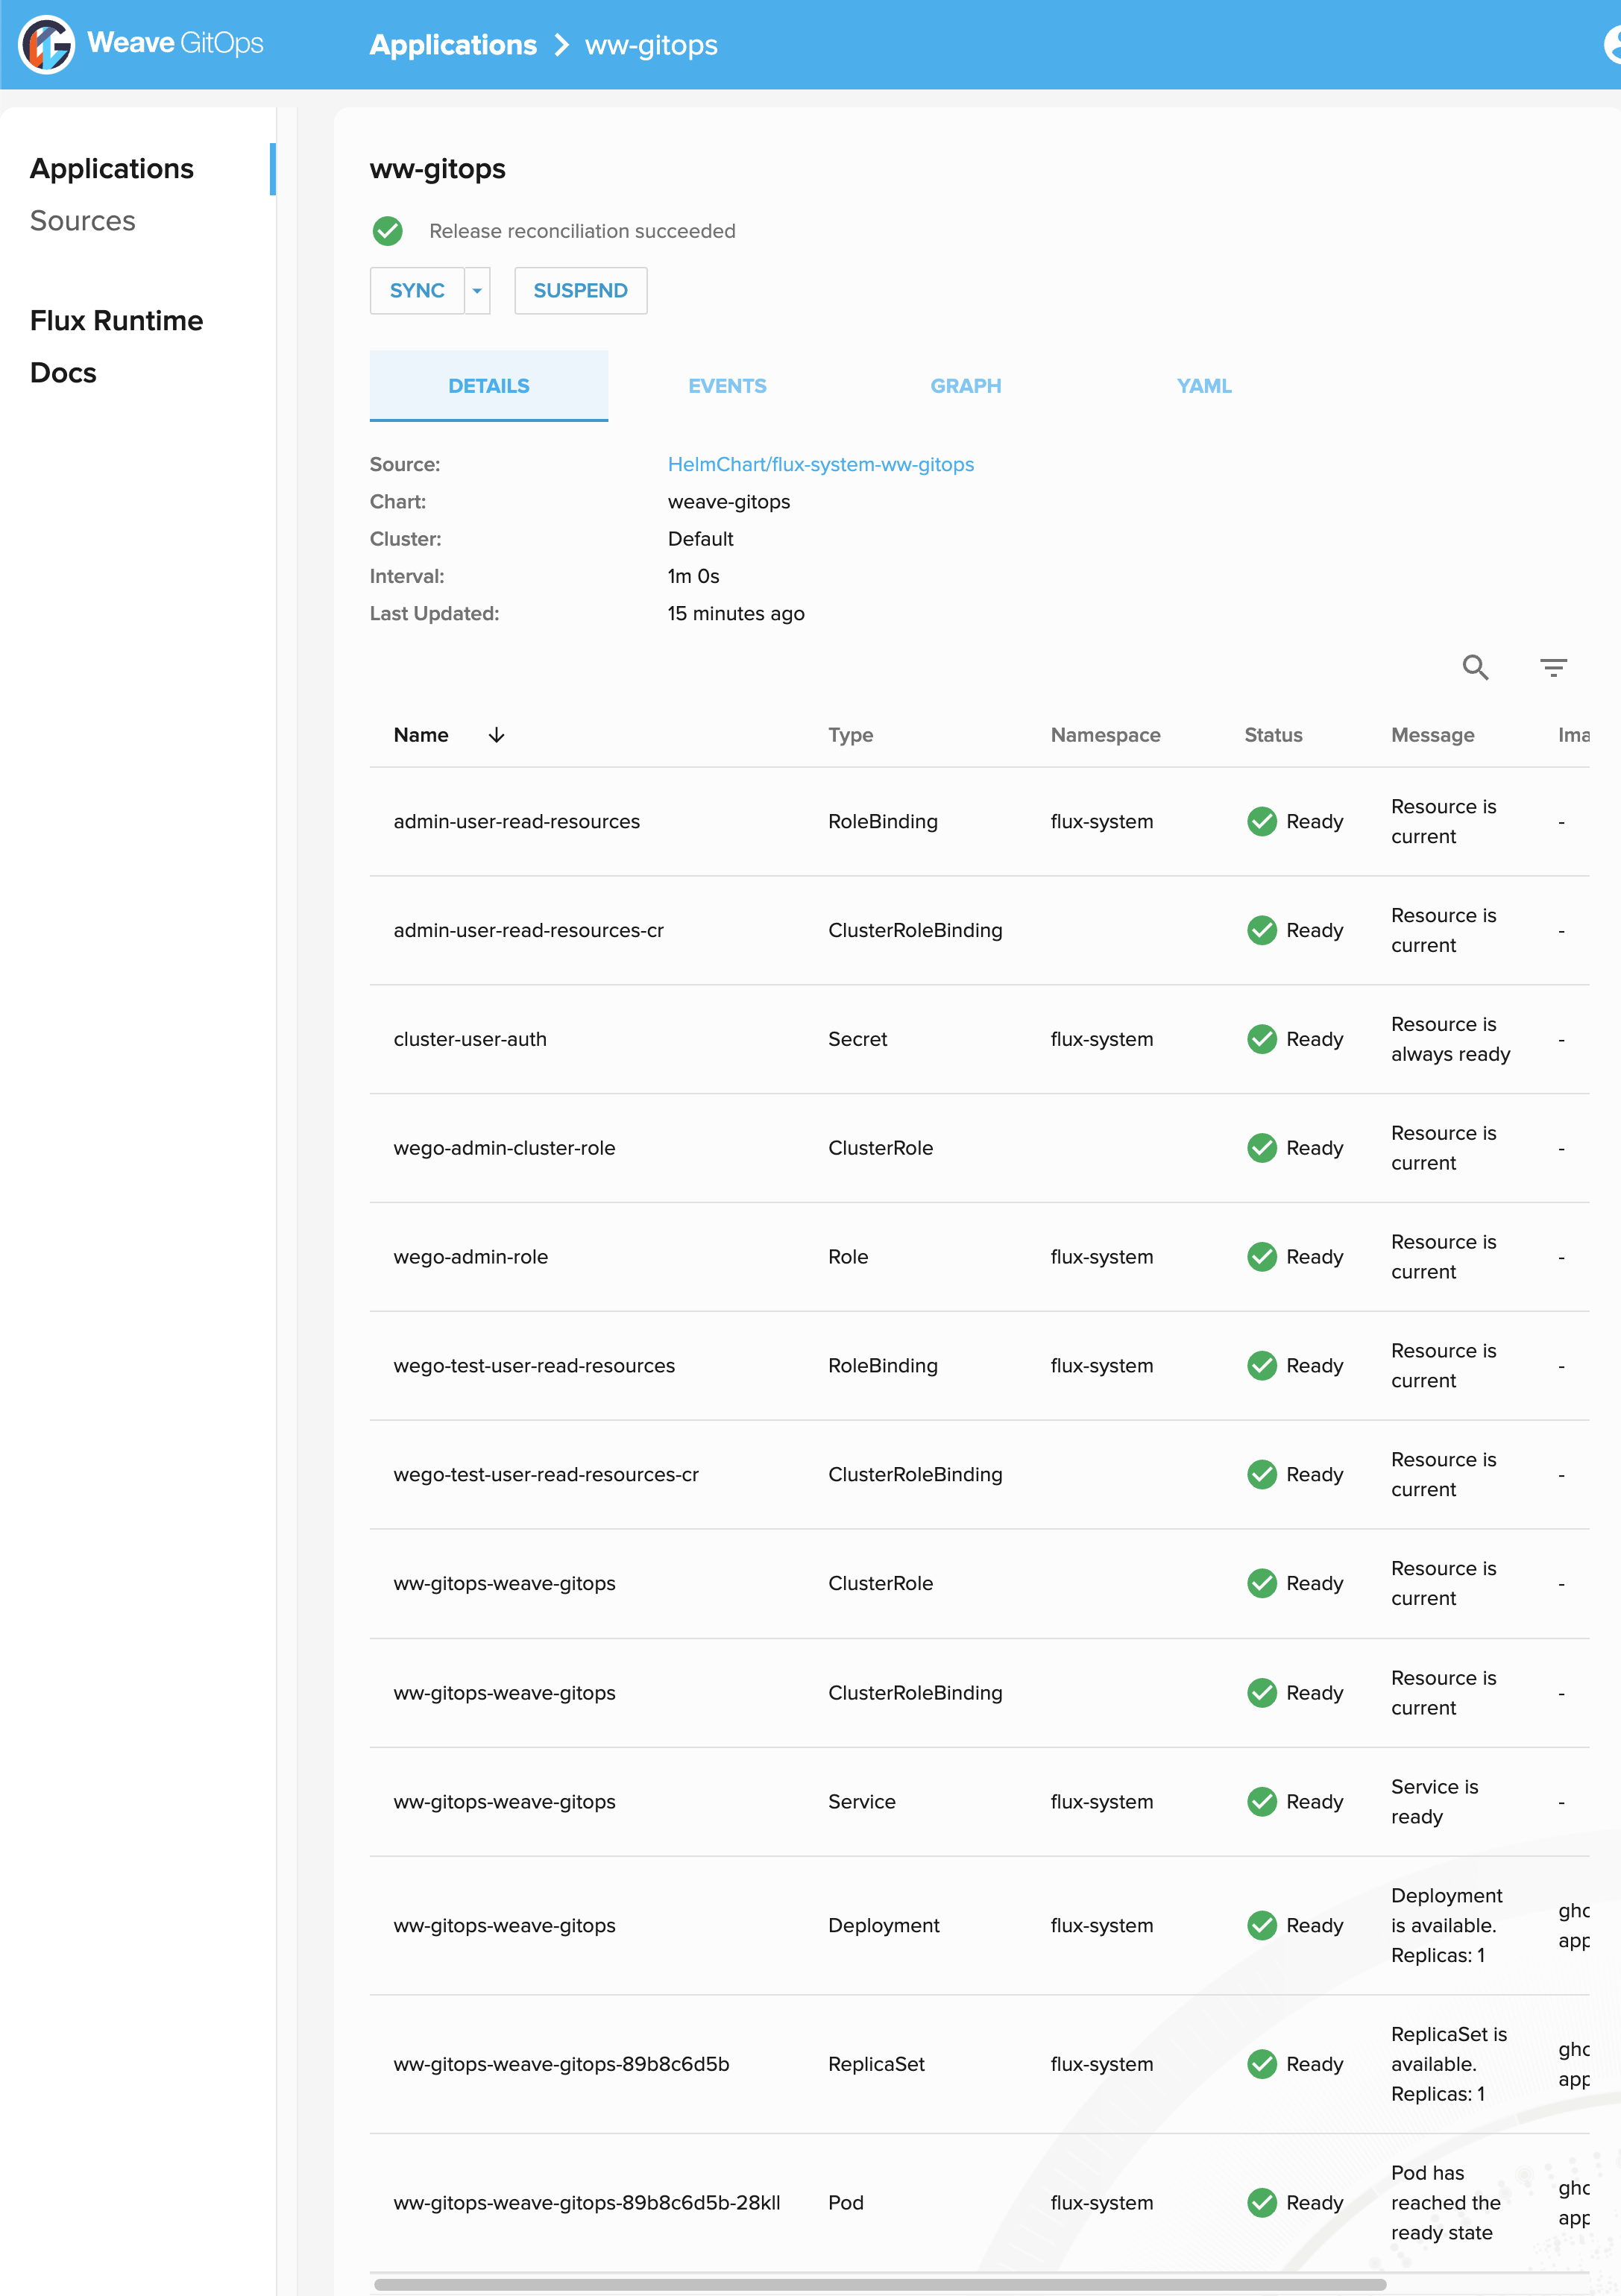Open the YAML tab
Image resolution: width=1621 pixels, height=2296 pixels.
[x=1204, y=386]
